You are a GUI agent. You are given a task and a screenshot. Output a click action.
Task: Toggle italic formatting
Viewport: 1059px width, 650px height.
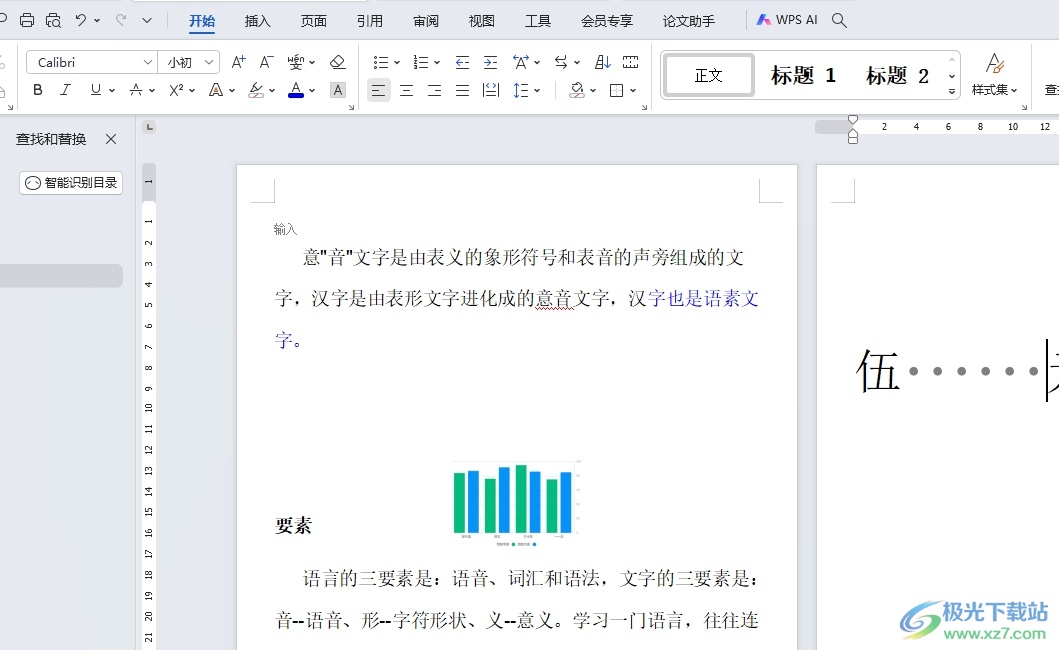tap(66, 90)
